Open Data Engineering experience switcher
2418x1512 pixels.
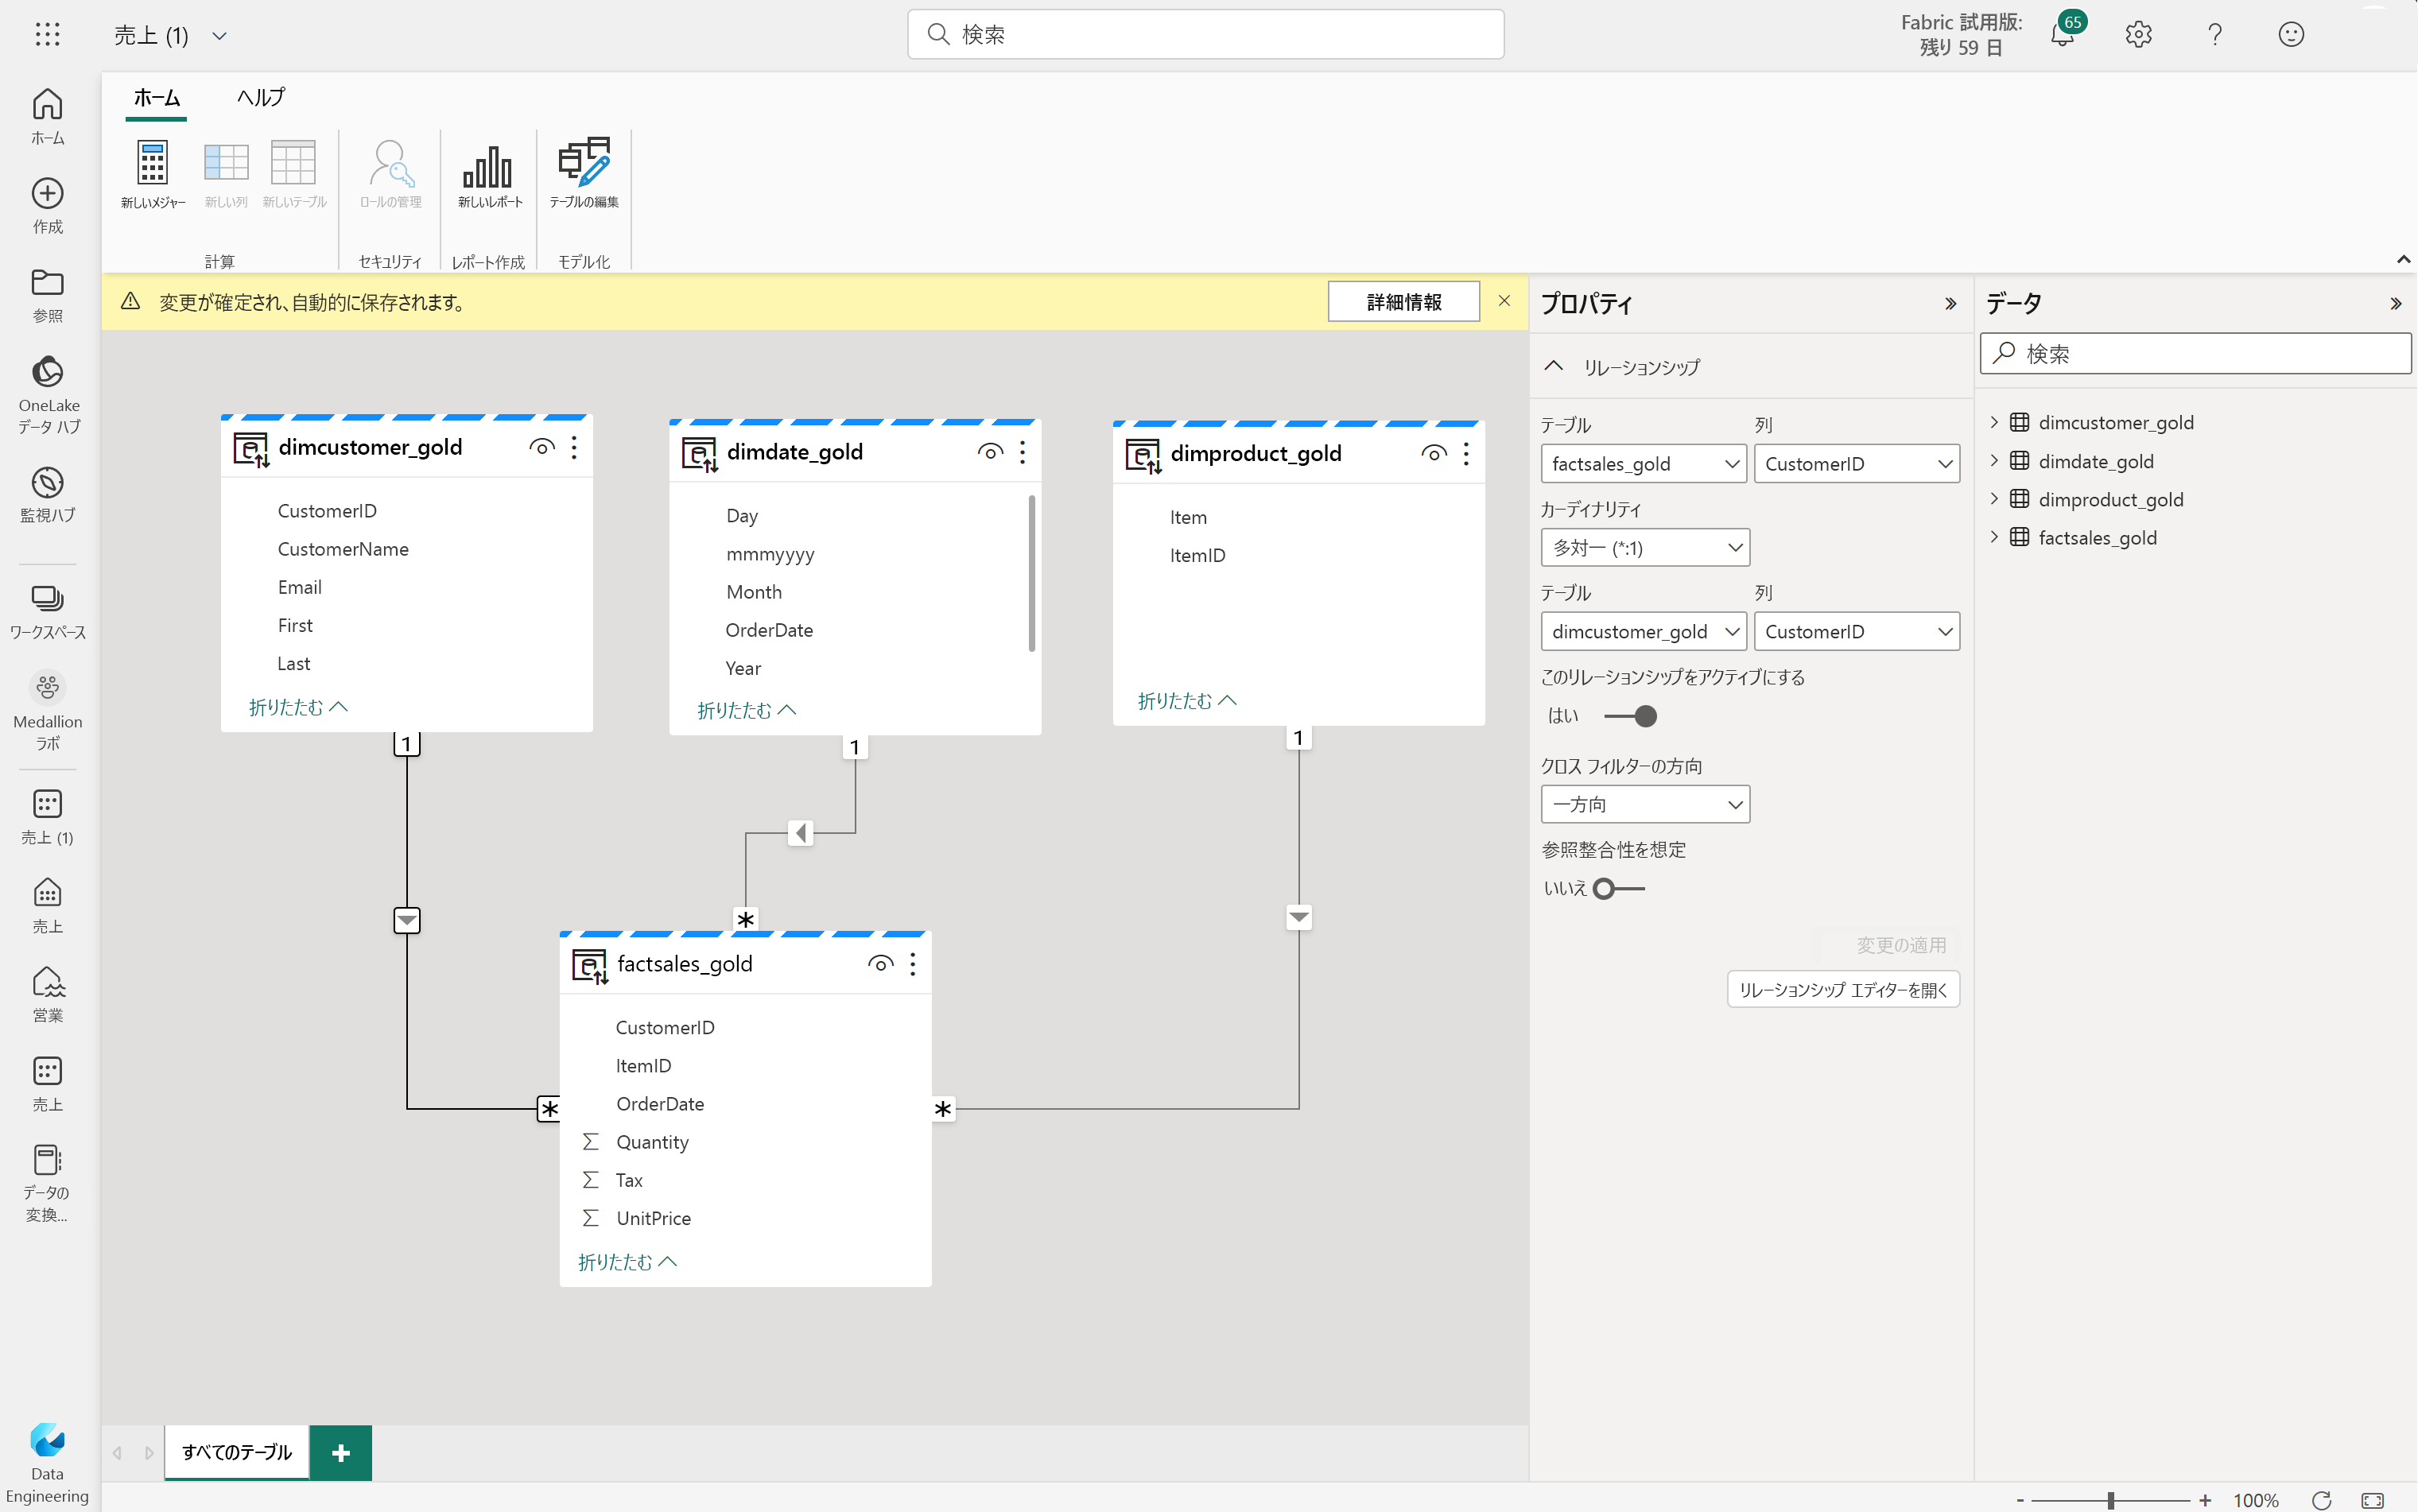(x=47, y=1462)
